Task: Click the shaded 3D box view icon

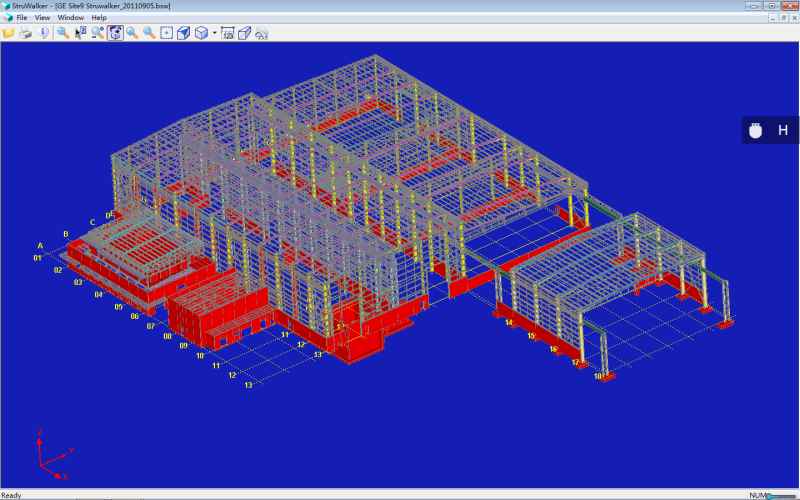Action: pos(183,32)
